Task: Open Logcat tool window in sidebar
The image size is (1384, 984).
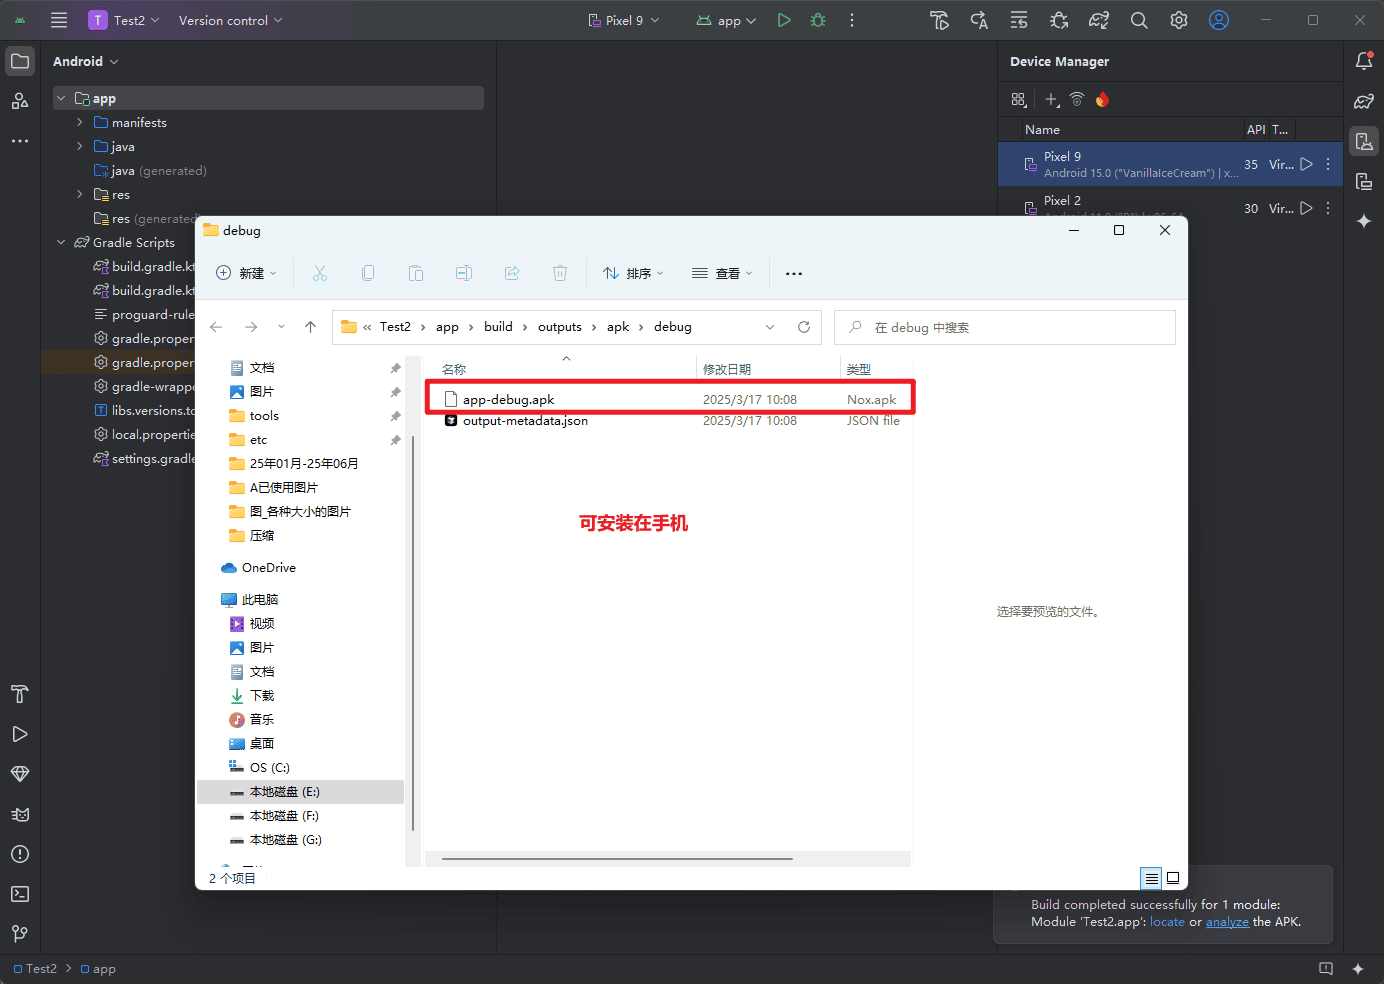Action: pos(20,814)
